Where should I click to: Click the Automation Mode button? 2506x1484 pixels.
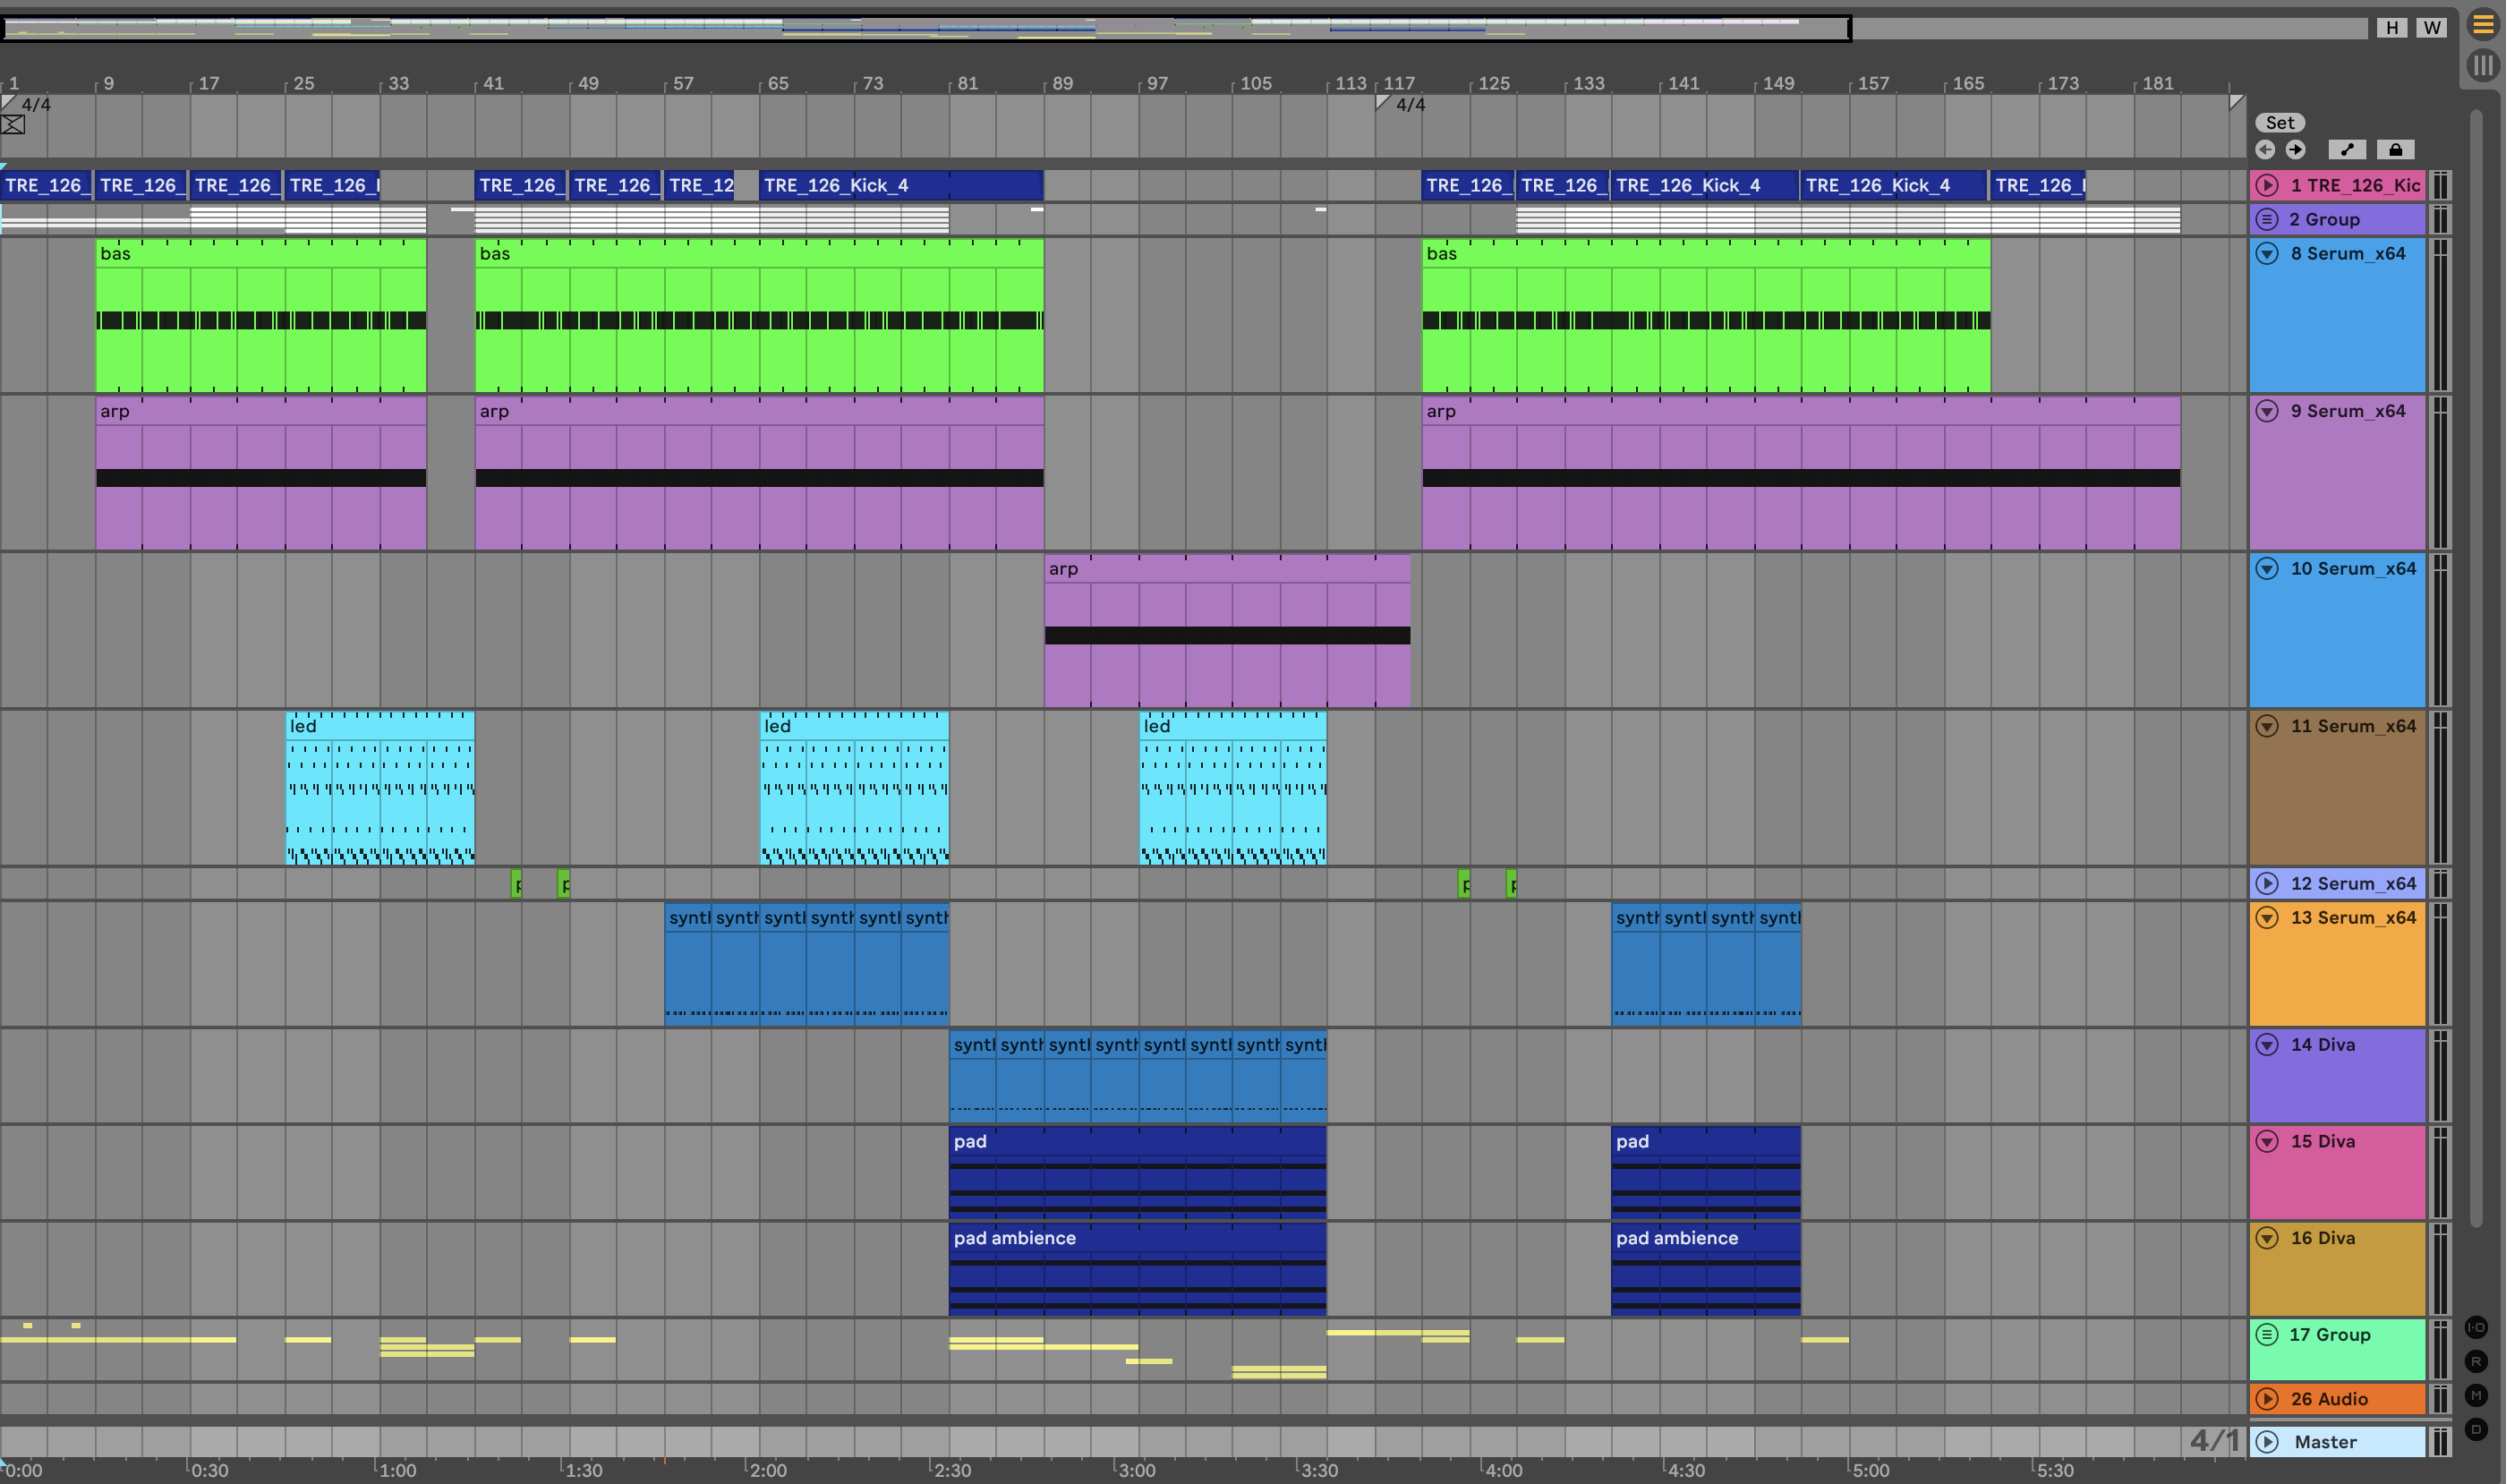[x=2347, y=150]
